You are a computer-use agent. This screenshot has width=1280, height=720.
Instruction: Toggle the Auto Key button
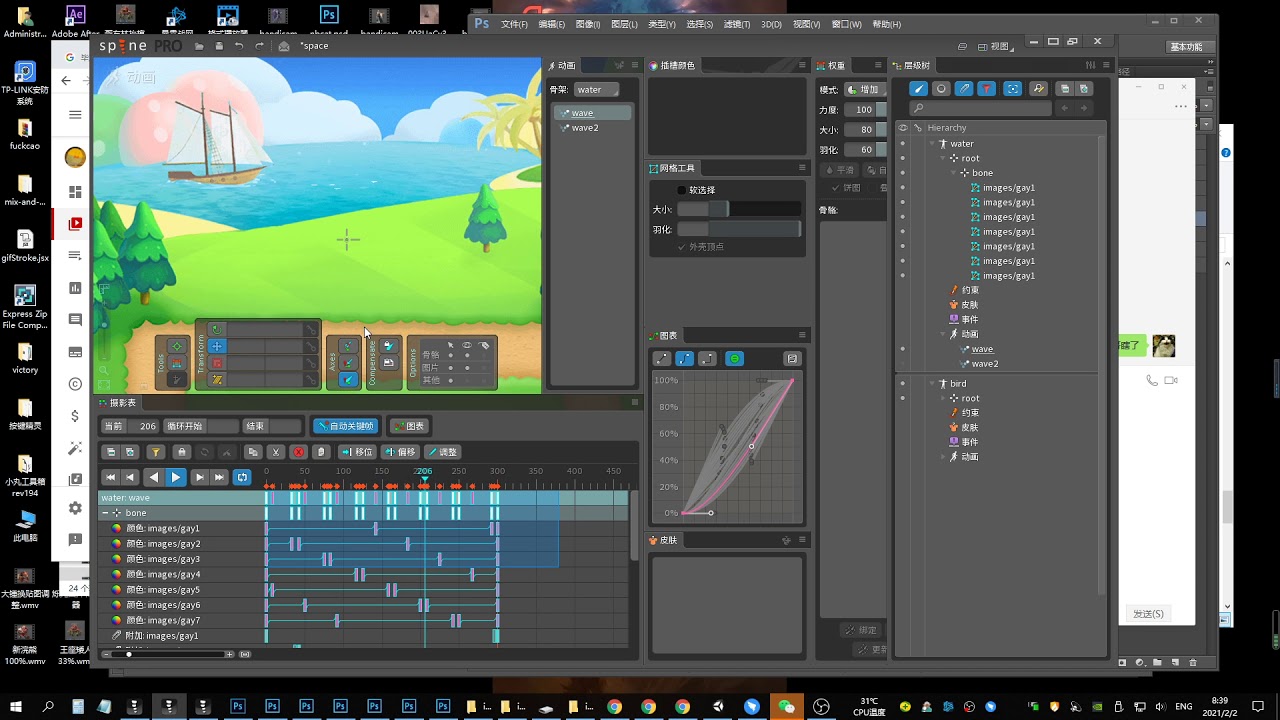[346, 426]
